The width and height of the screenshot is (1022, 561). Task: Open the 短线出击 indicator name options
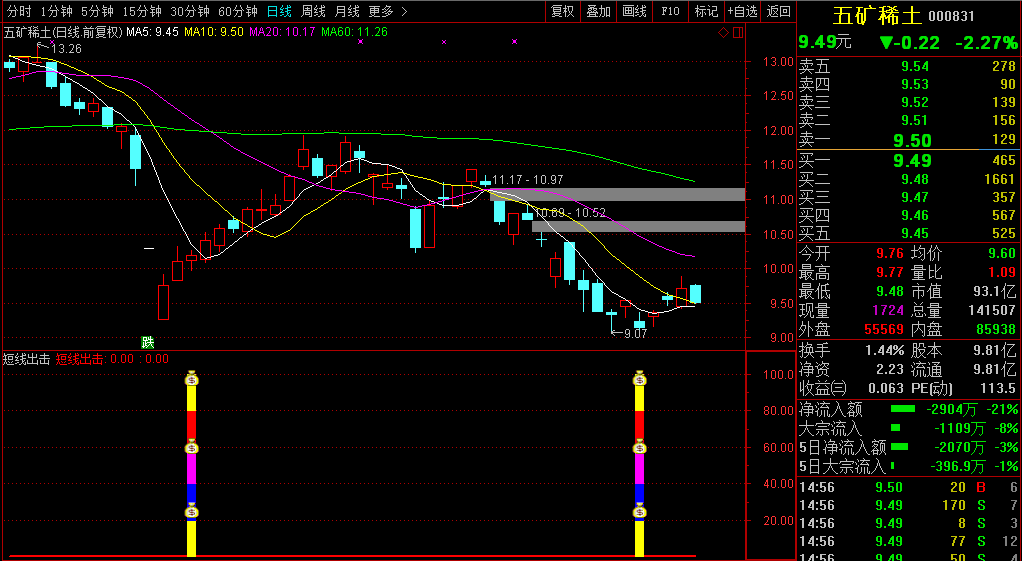click(26, 359)
